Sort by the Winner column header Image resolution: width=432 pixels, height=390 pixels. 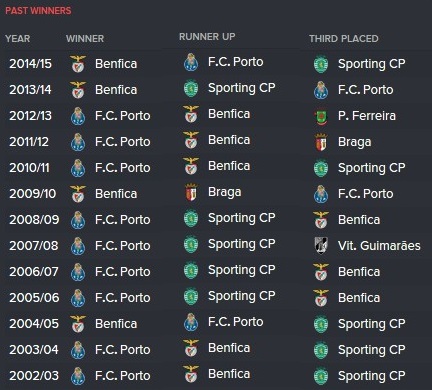85,38
